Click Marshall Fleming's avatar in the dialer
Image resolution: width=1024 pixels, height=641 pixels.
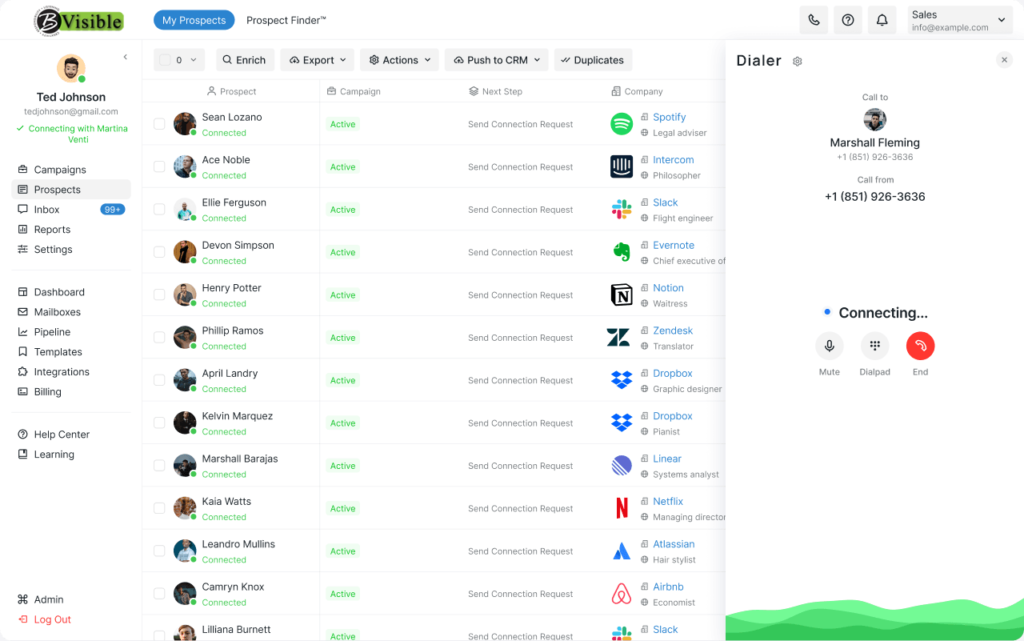[874, 119]
